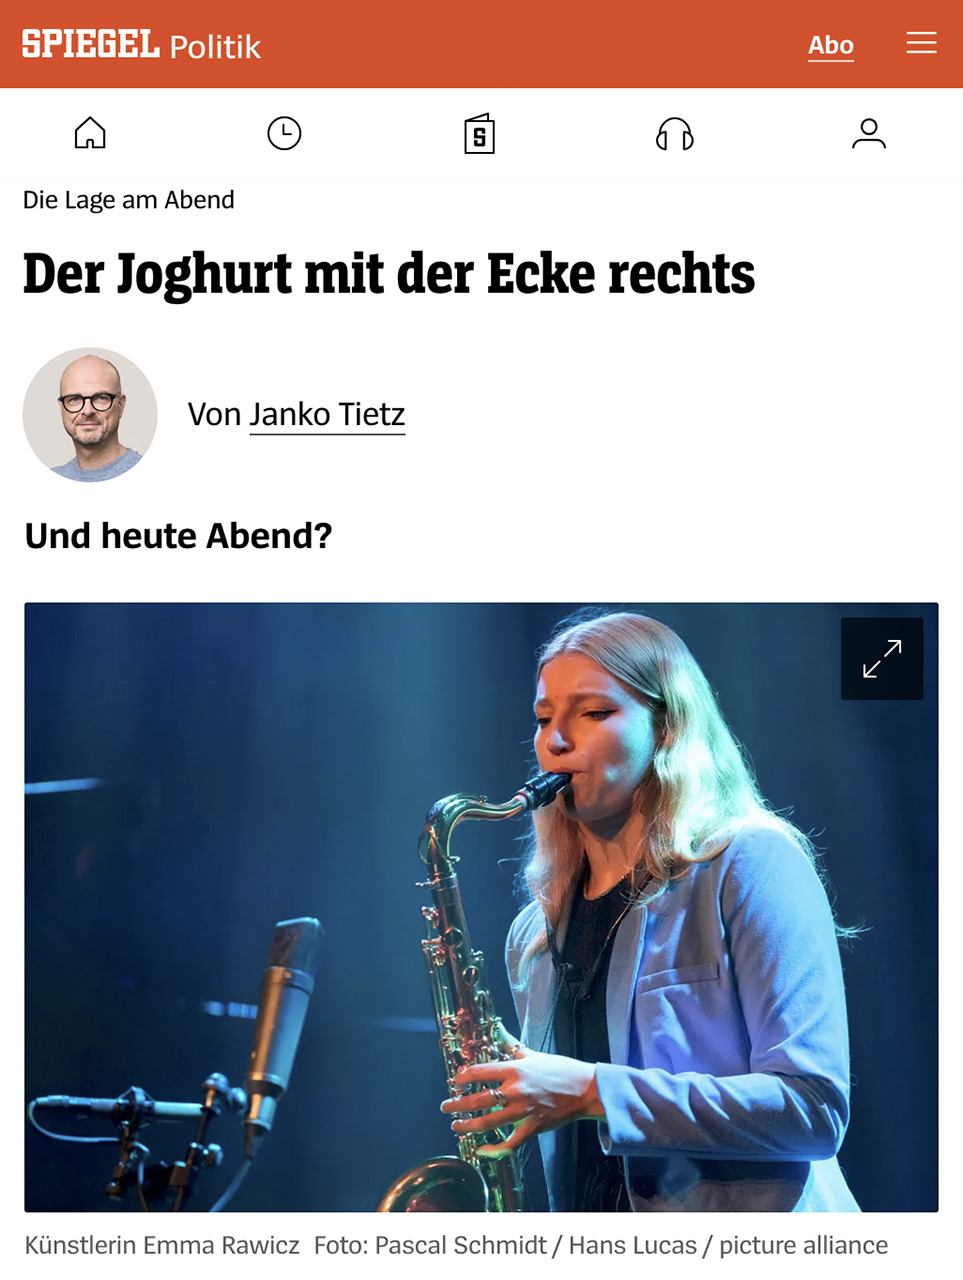The height and width of the screenshot is (1280, 963).
Task: Click the 'Und heute Abend?' subheading
Action: (x=178, y=536)
